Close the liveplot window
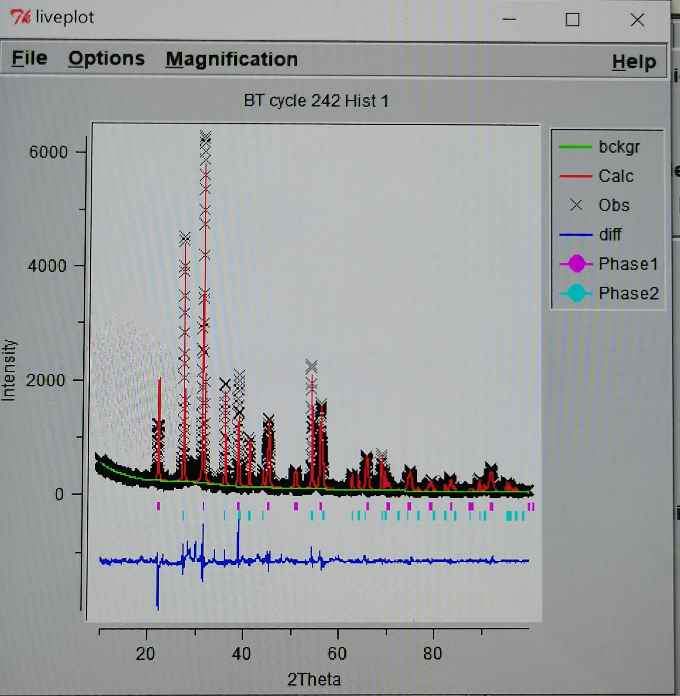680x696 pixels. click(637, 19)
